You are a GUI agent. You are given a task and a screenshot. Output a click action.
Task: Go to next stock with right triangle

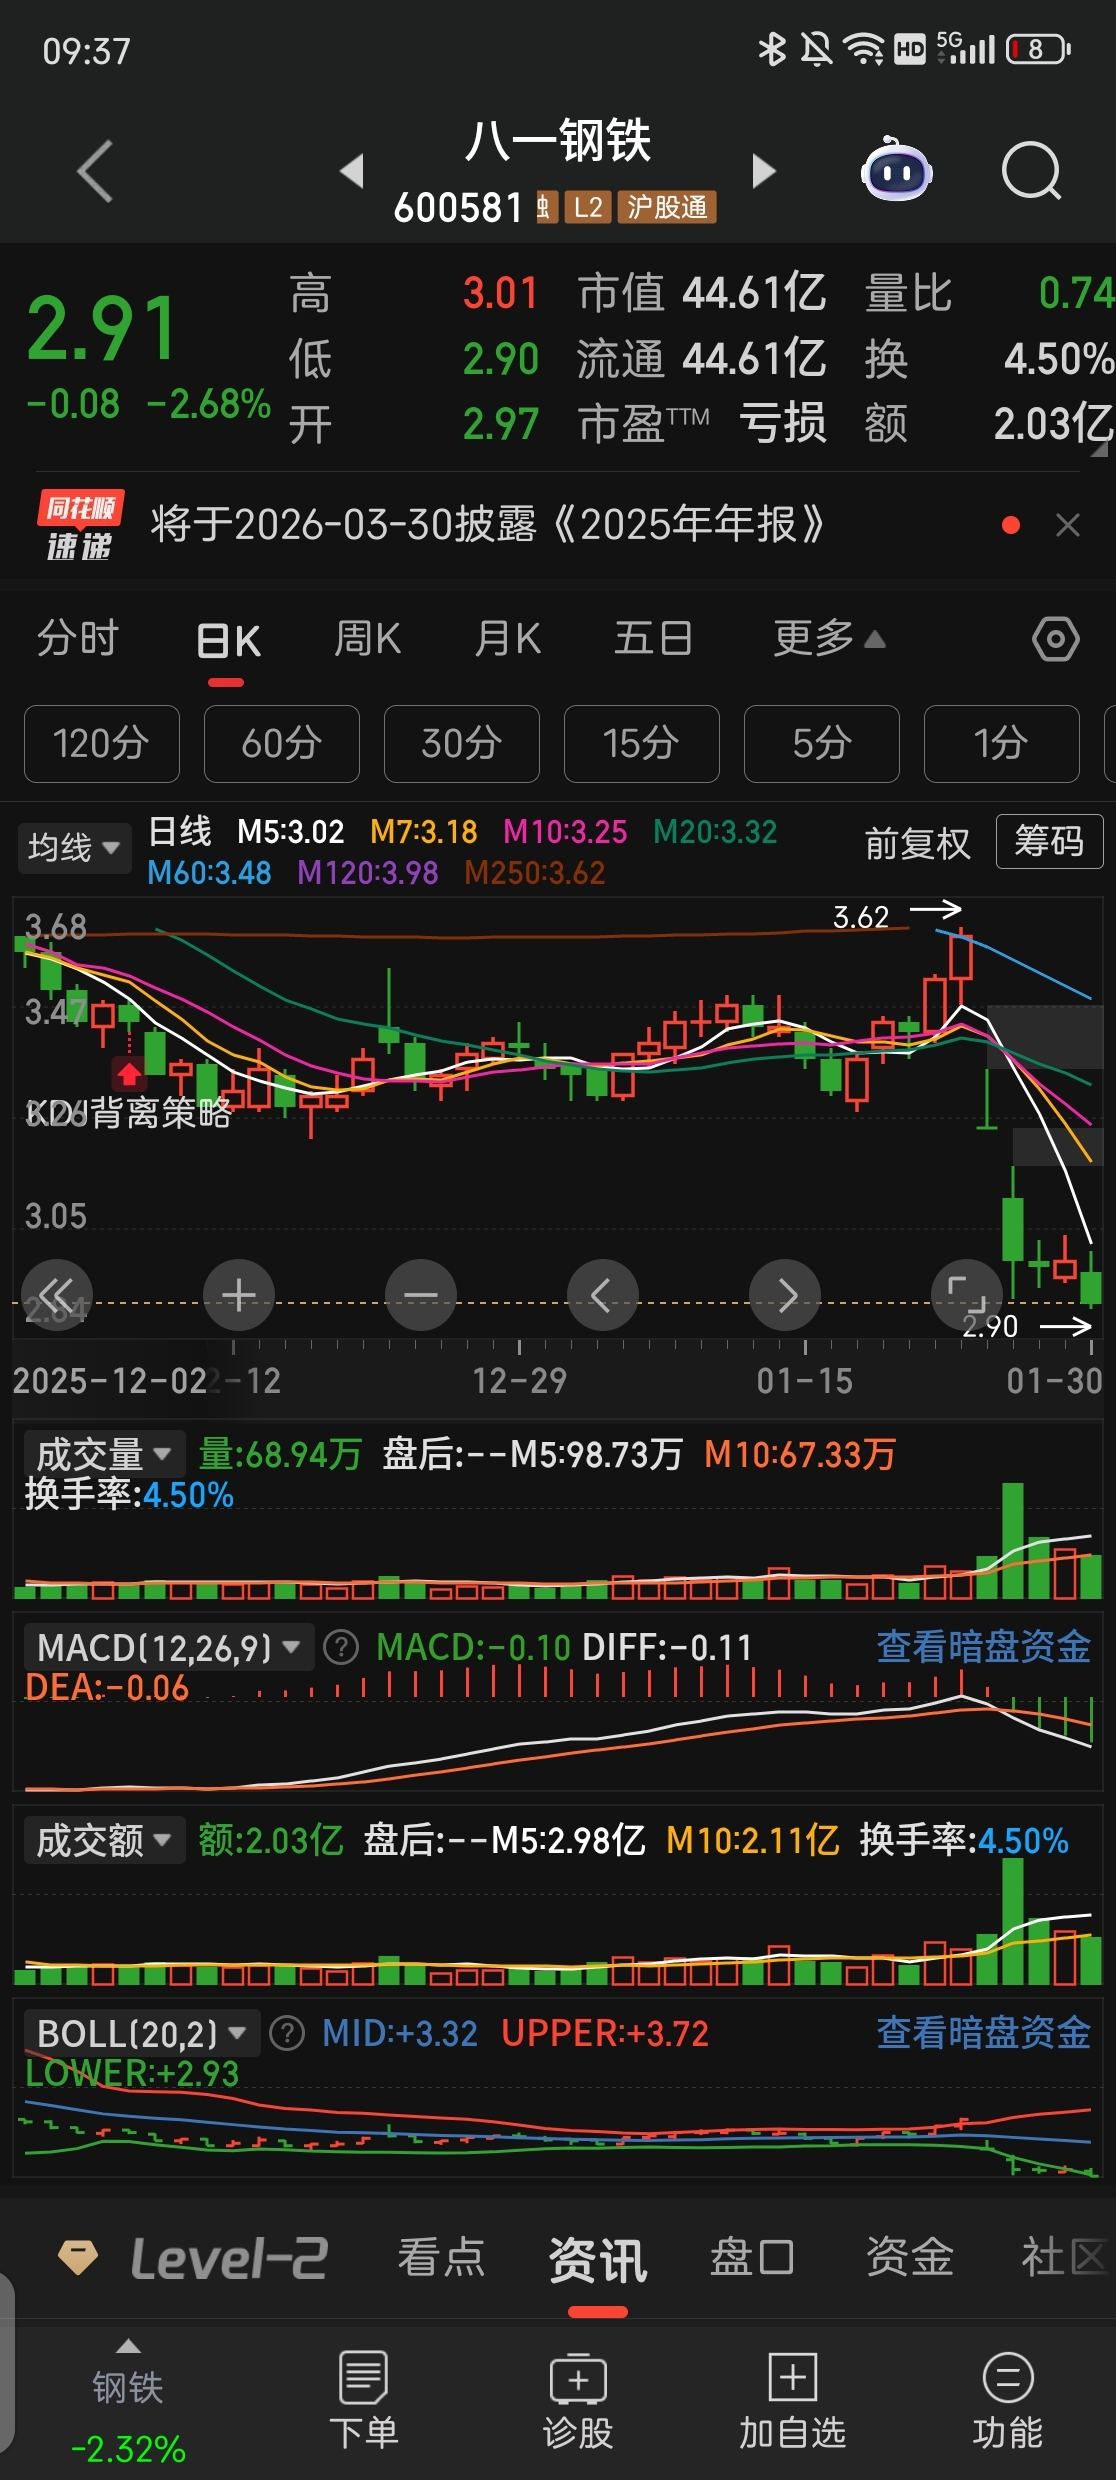[764, 171]
